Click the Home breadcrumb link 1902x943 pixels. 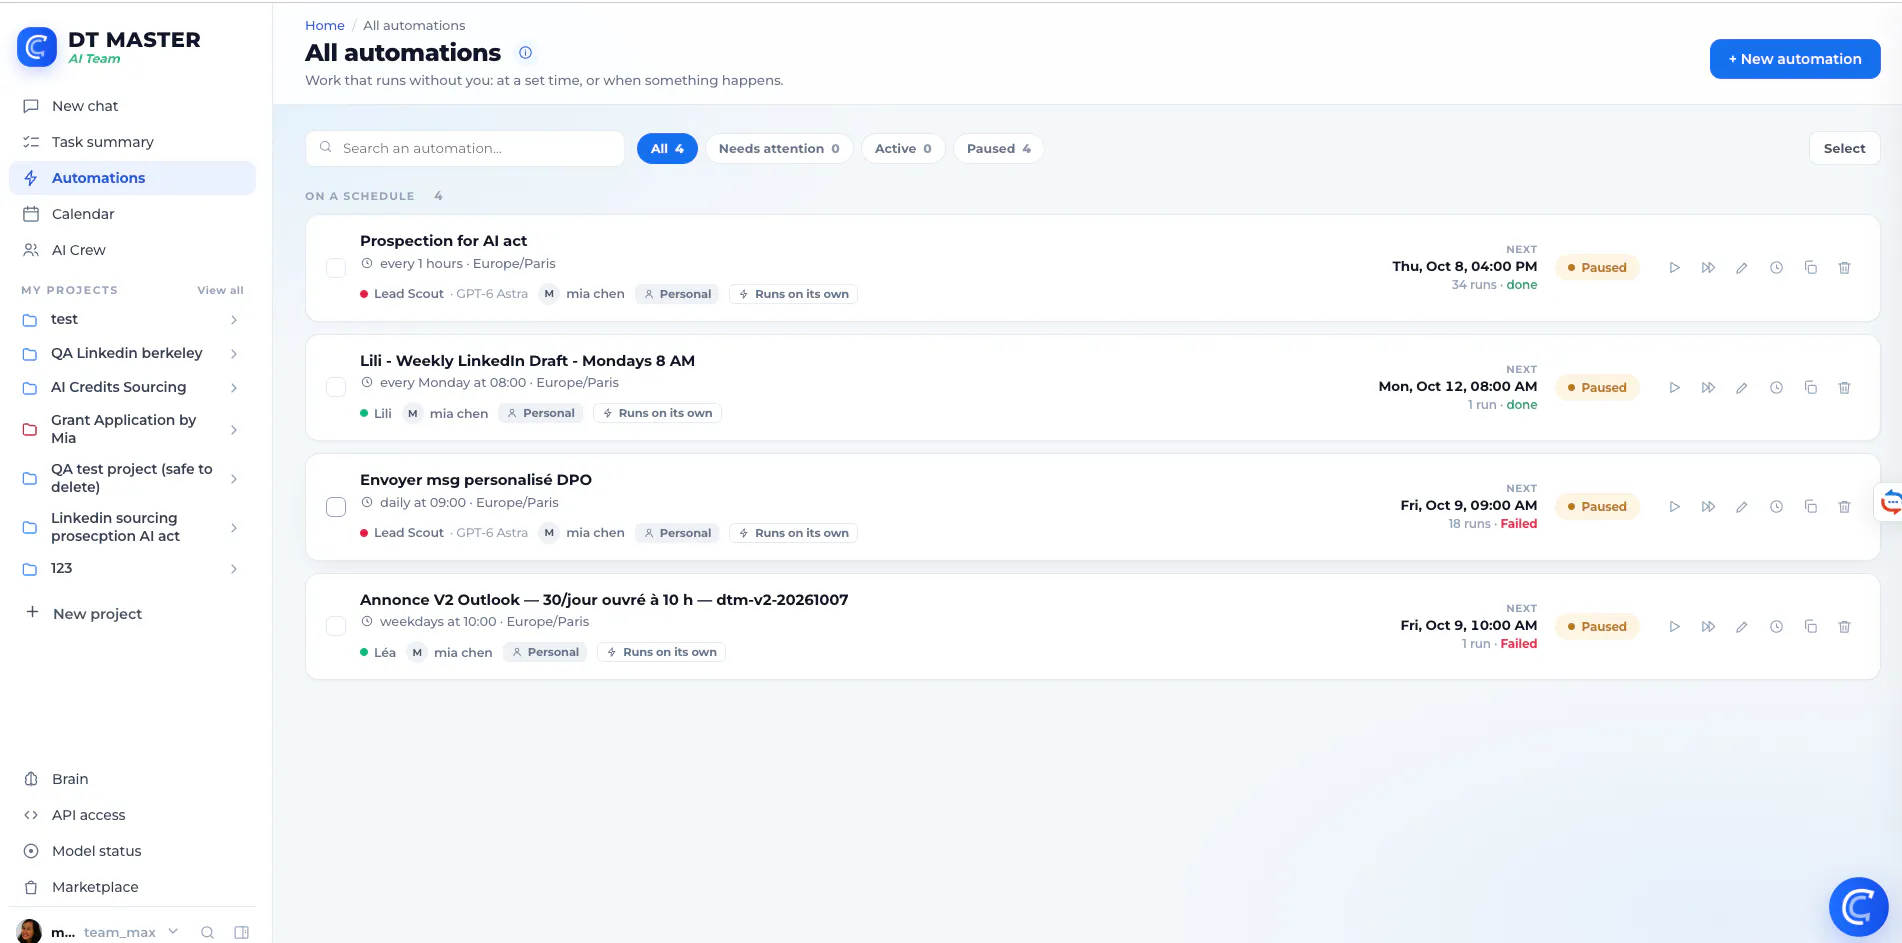pyautogui.click(x=324, y=26)
